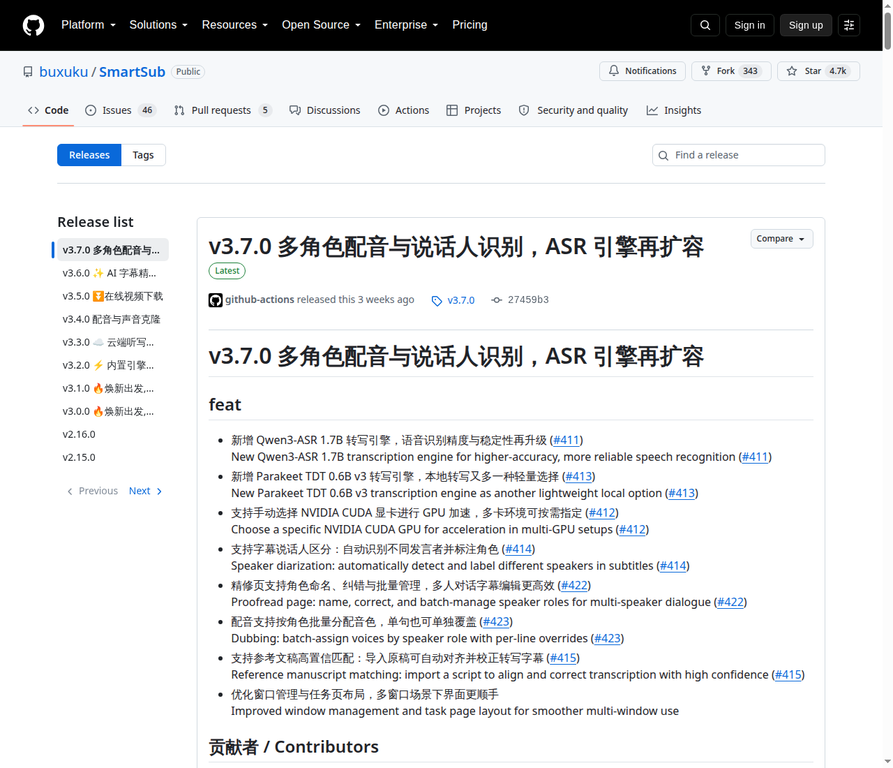Open the Pull requests tab
The width and height of the screenshot is (893, 768).
(223, 110)
